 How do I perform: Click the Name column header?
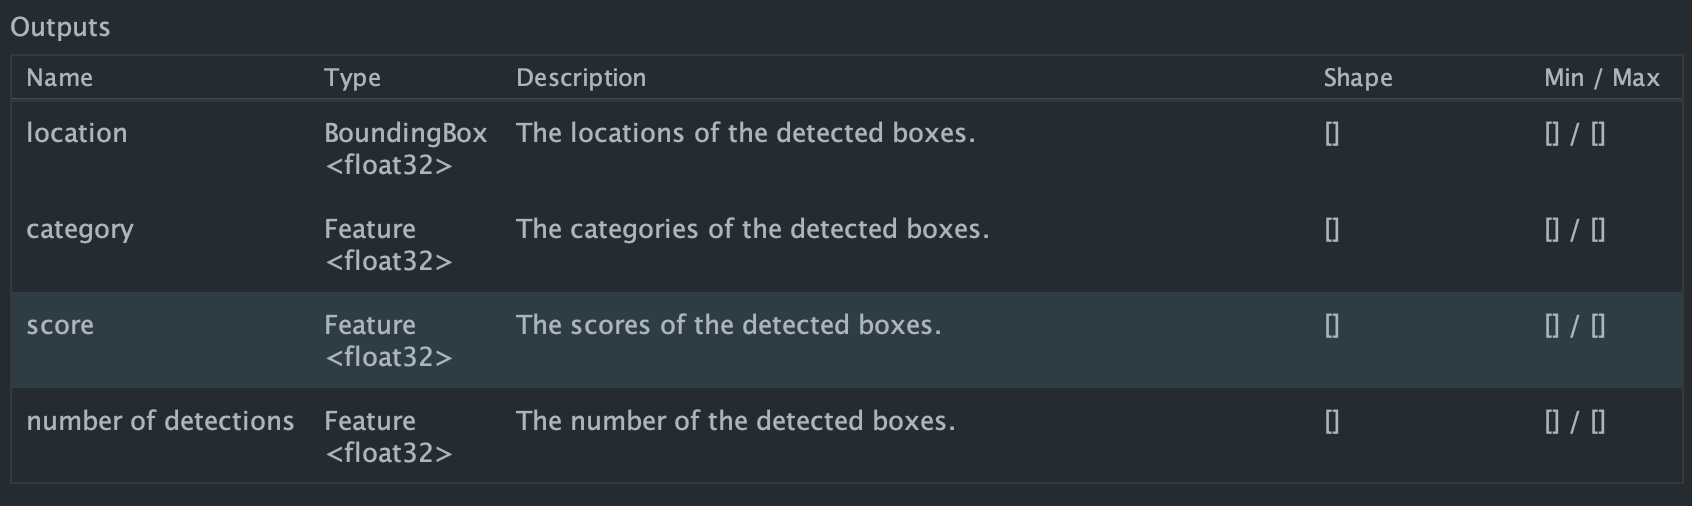(60, 78)
